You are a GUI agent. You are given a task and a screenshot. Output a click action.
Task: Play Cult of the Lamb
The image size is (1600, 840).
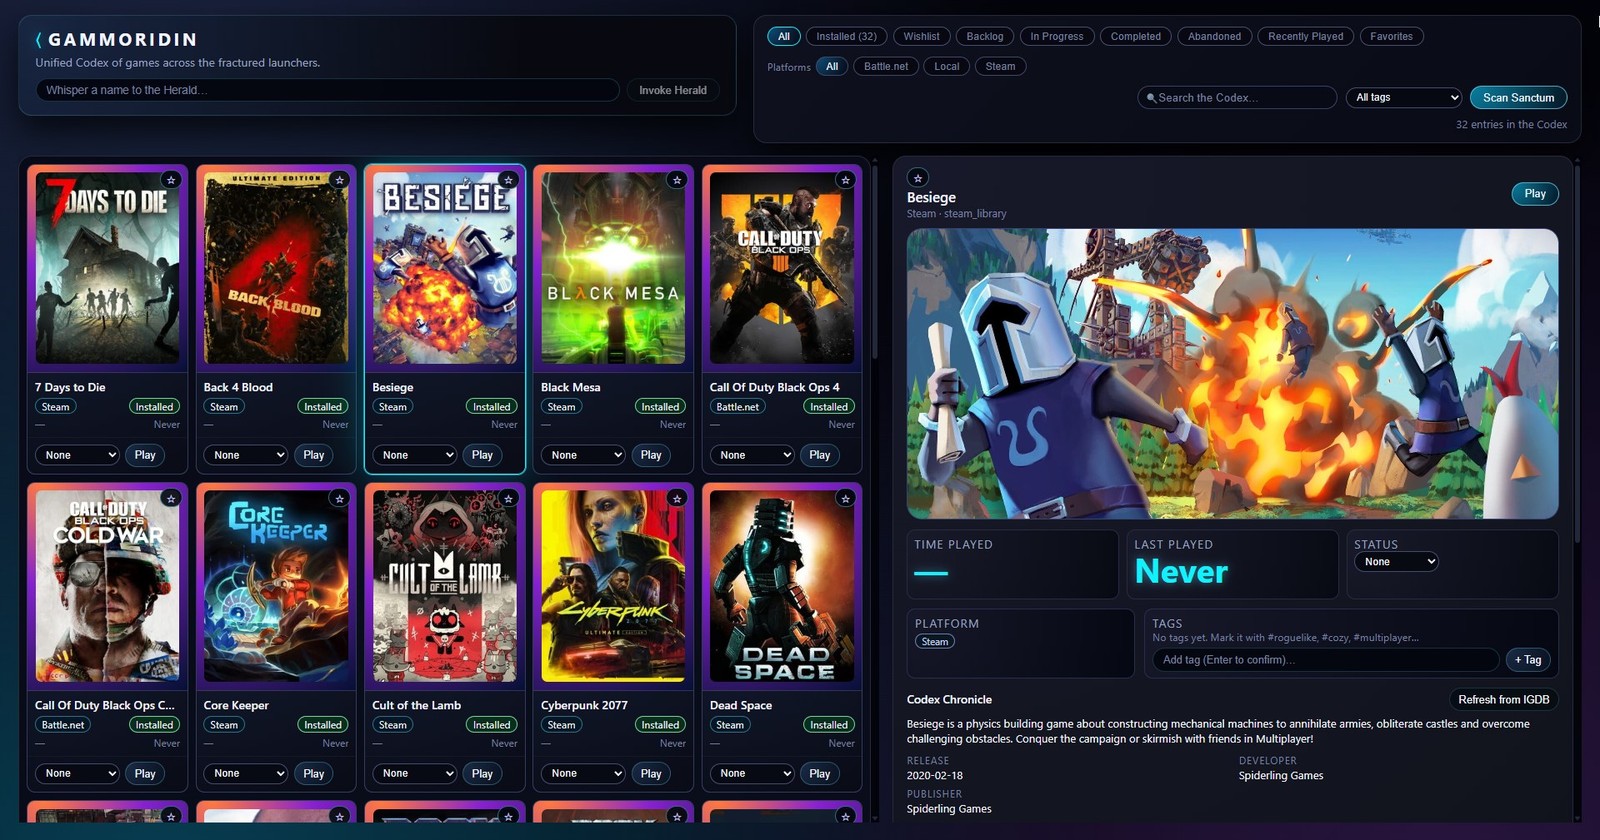[x=482, y=773]
